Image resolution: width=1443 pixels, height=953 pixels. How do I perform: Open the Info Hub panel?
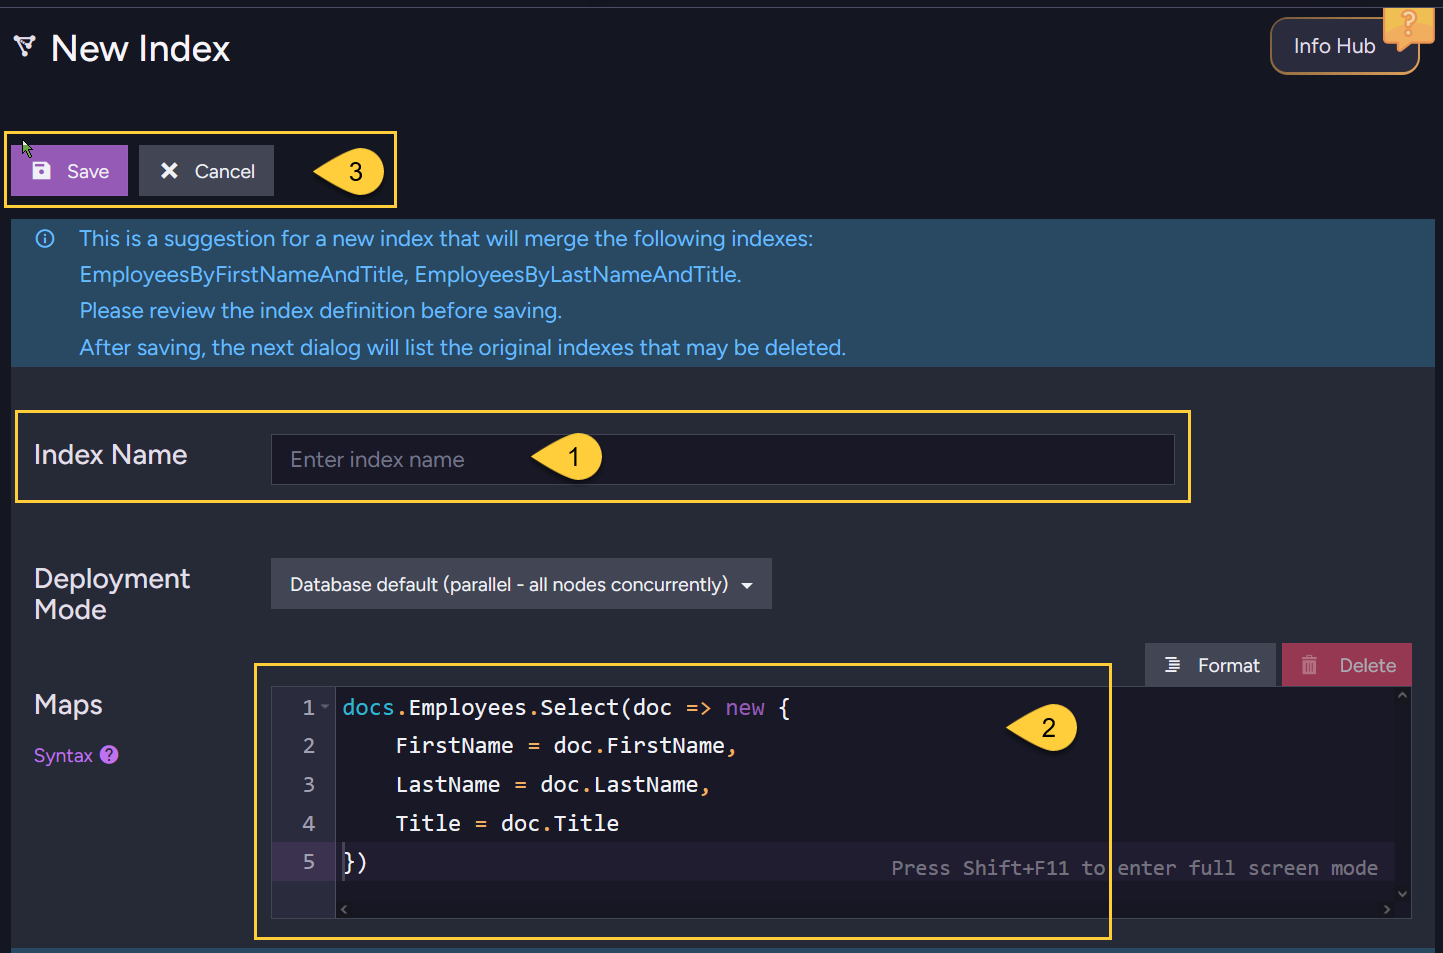pyautogui.click(x=1334, y=46)
